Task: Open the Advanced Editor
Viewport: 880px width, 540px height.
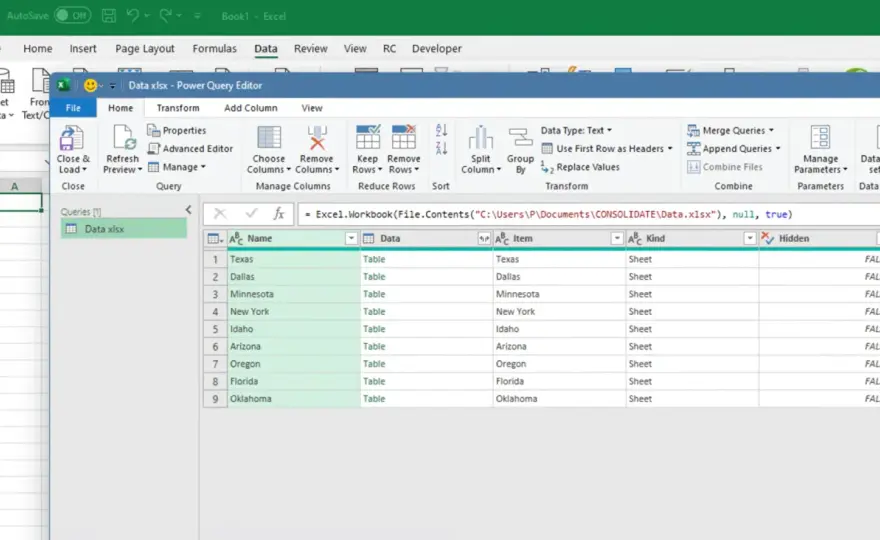Action: [190, 149]
